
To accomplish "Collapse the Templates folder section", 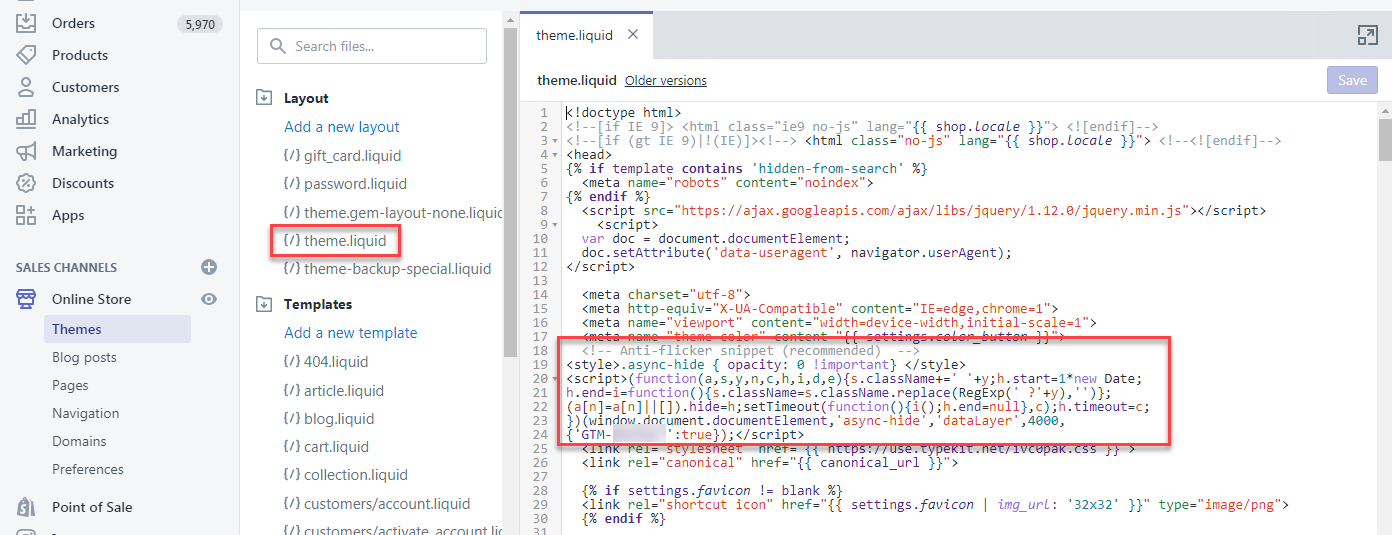I will (x=264, y=304).
